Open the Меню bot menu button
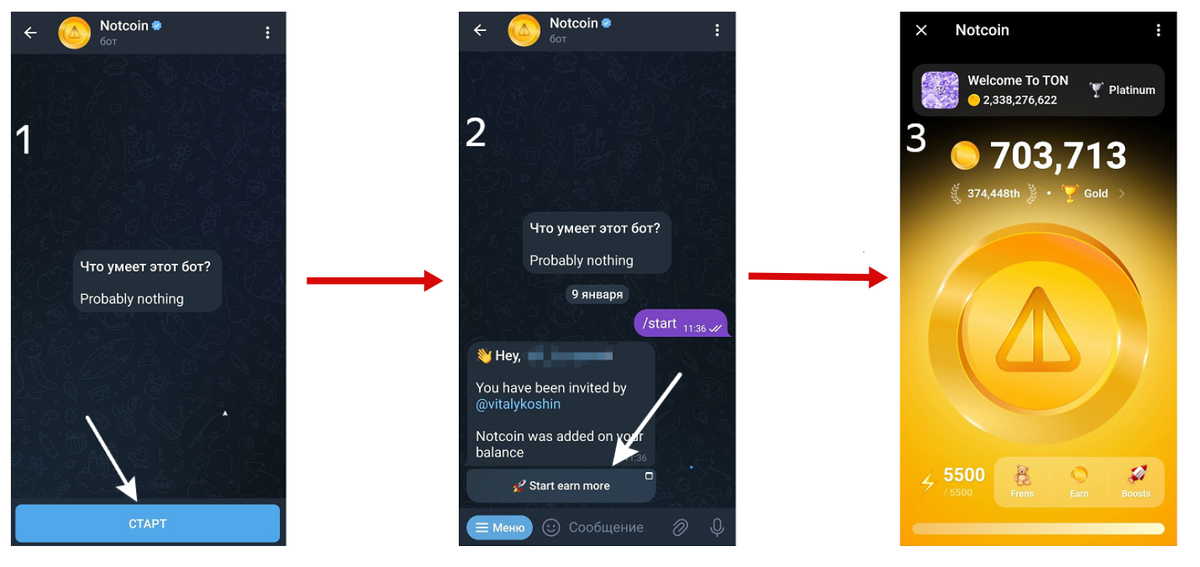This screenshot has width=1200, height=567. click(x=500, y=527)
